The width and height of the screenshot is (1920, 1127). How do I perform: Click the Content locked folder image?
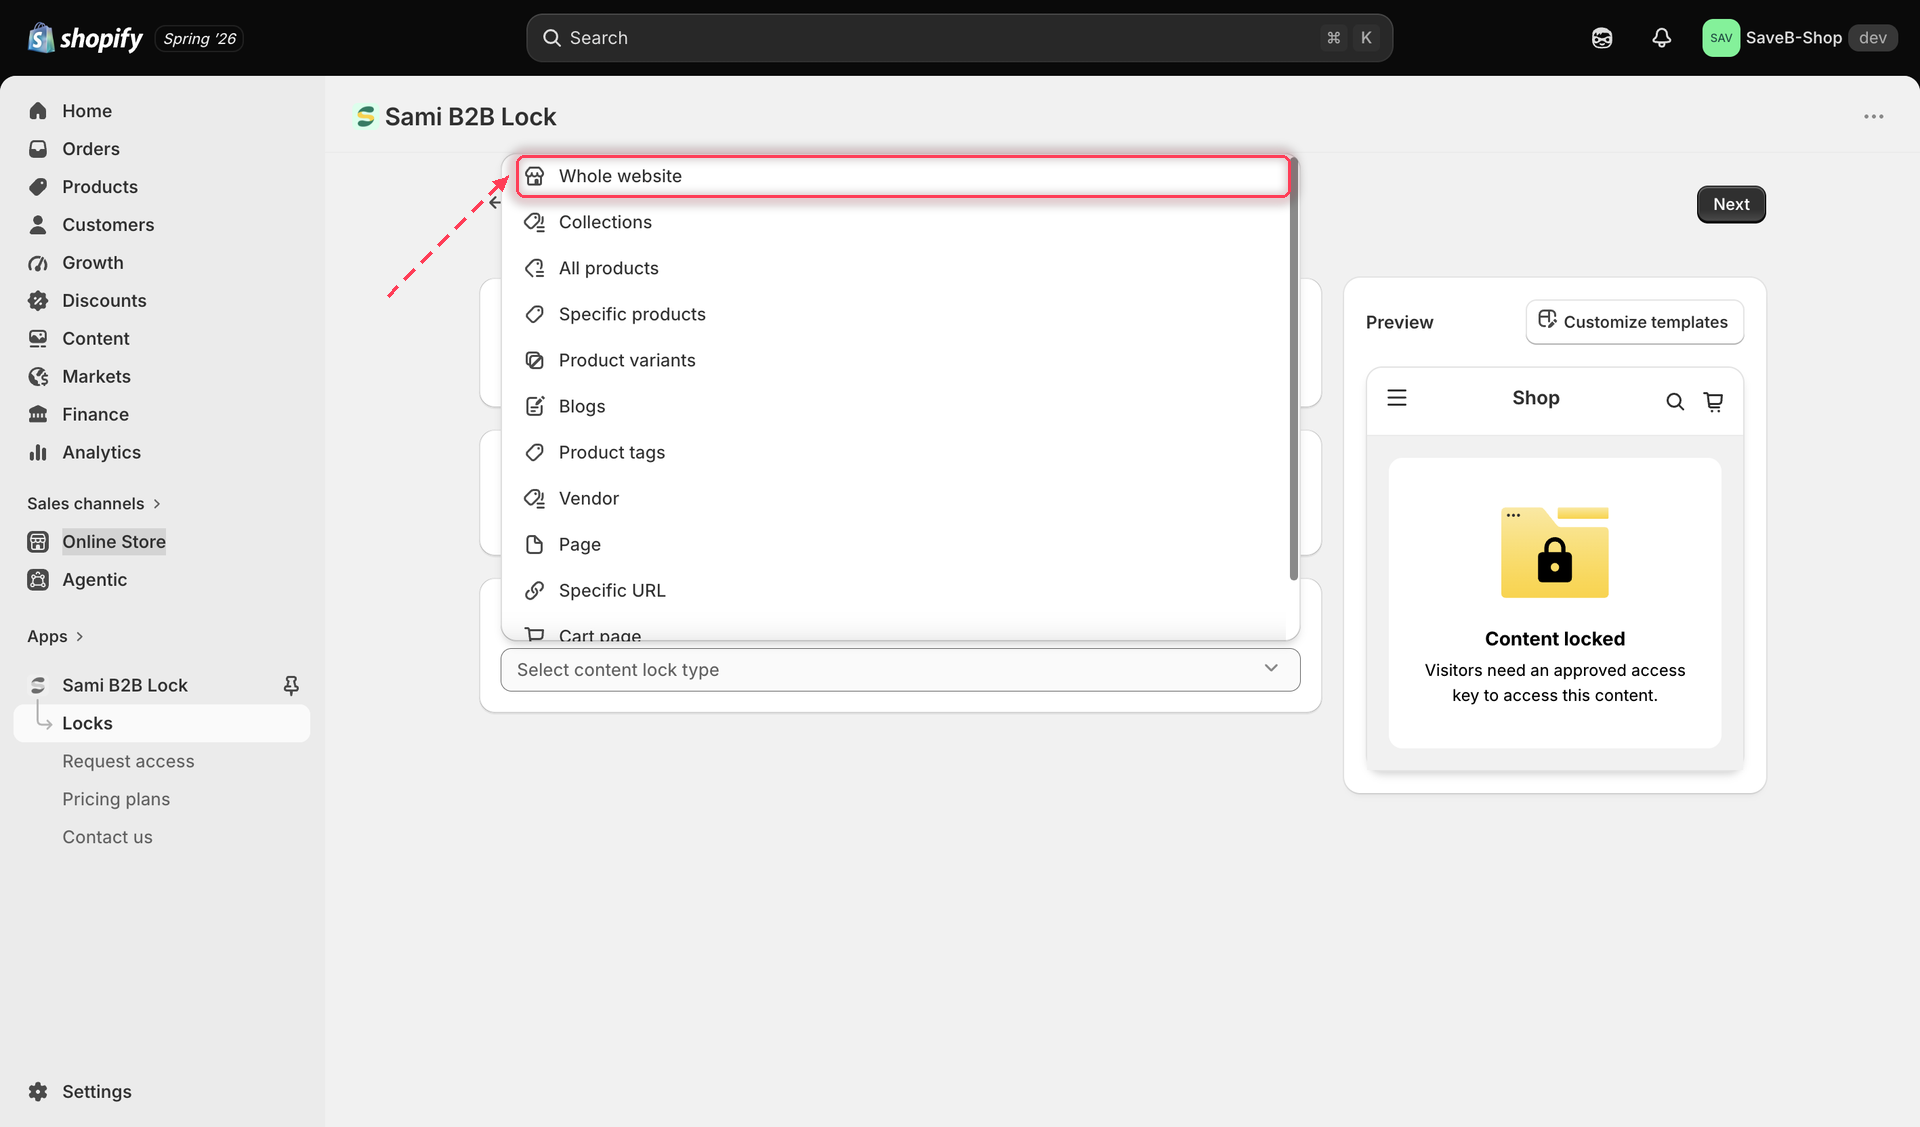[1555, 552]
